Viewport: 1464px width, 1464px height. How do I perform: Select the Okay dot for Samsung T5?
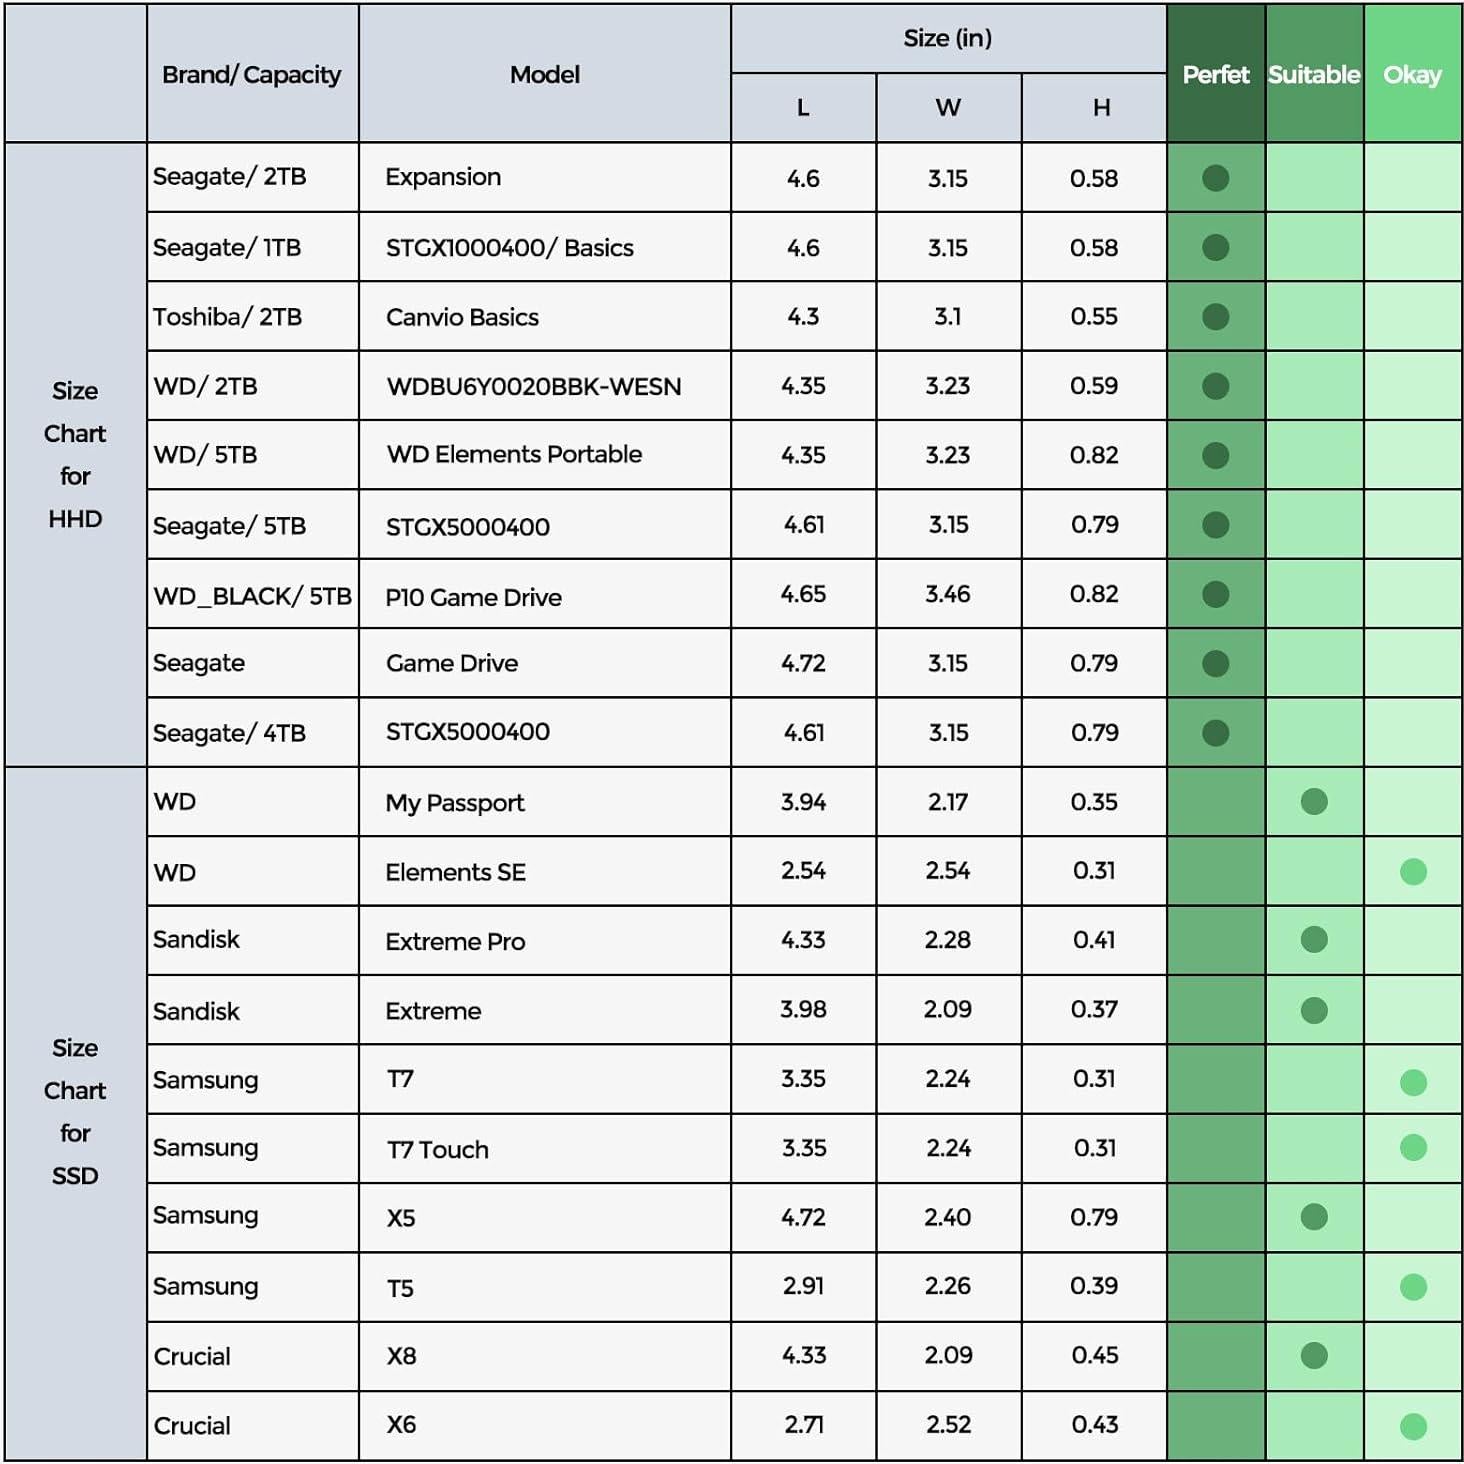[1413, 1287]
